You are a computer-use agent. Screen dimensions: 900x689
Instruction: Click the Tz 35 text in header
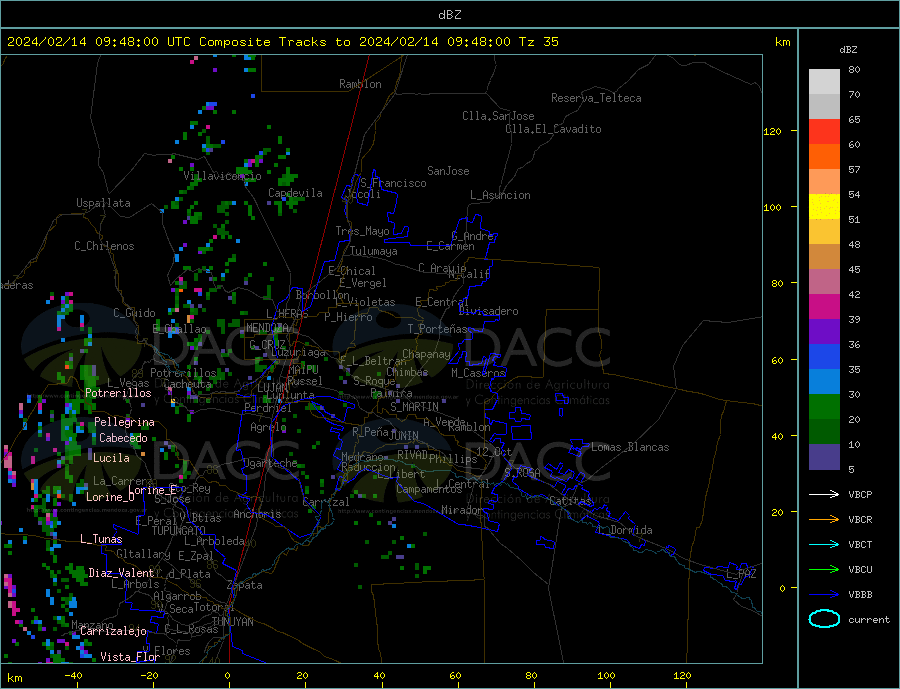click(x=538, y=42)
